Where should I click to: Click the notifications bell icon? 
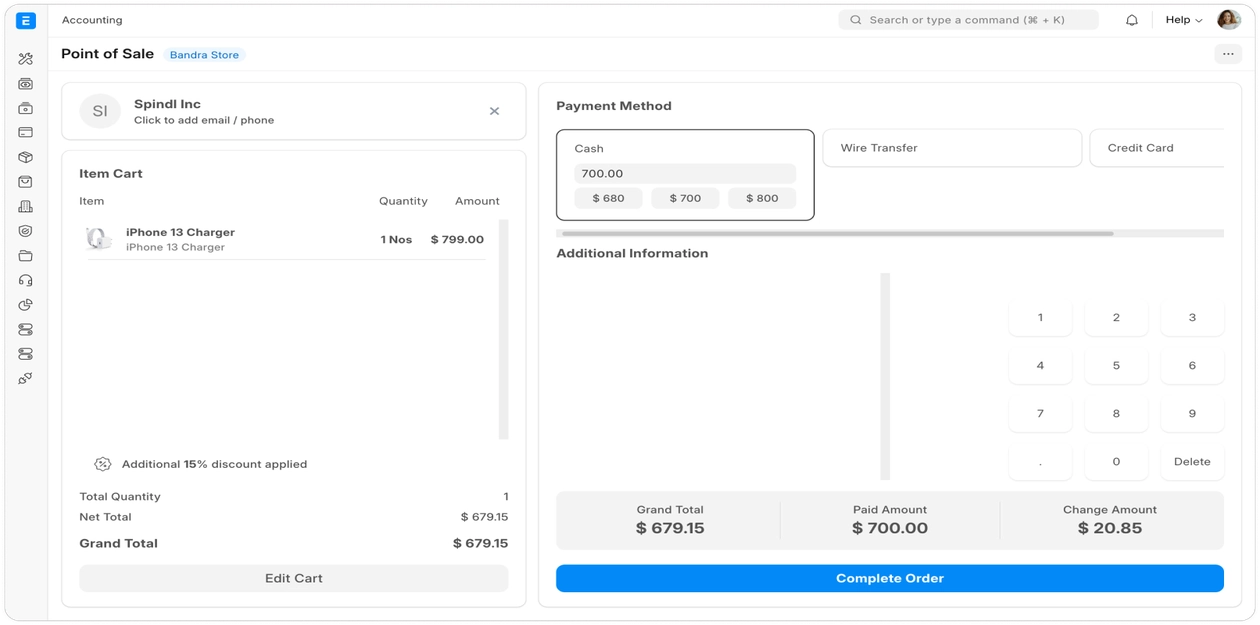pos(1132,20)
